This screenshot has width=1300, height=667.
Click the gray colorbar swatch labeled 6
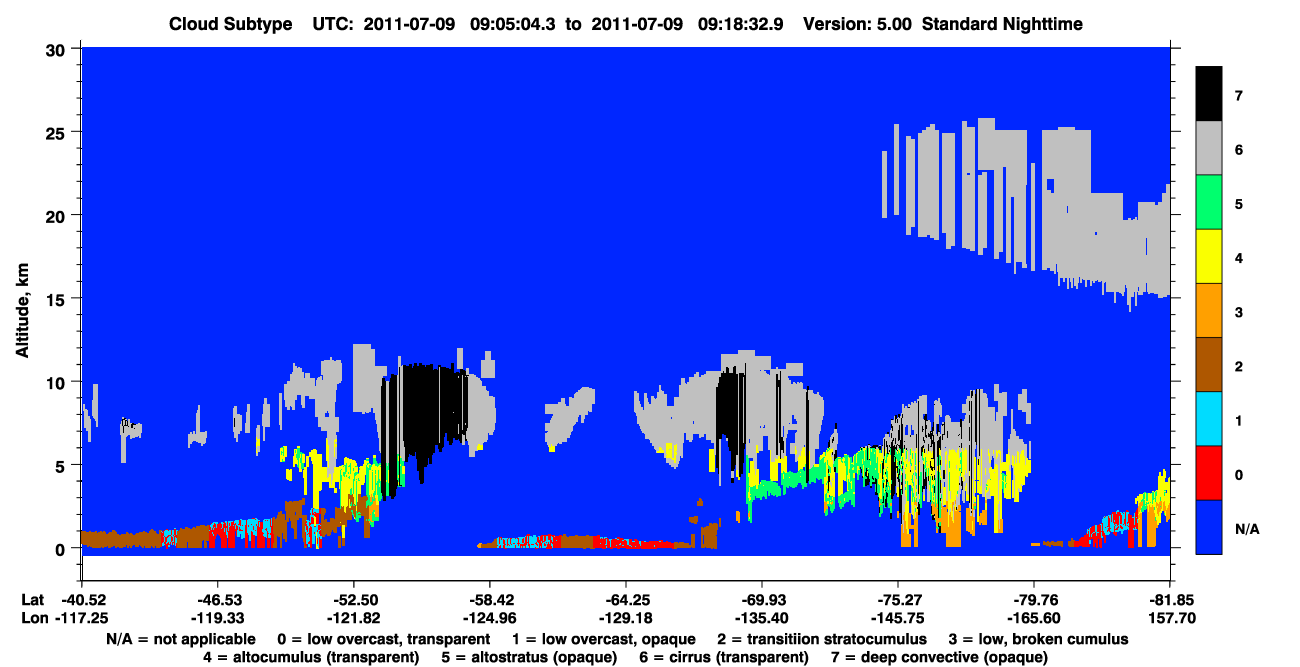point(1209,149)
